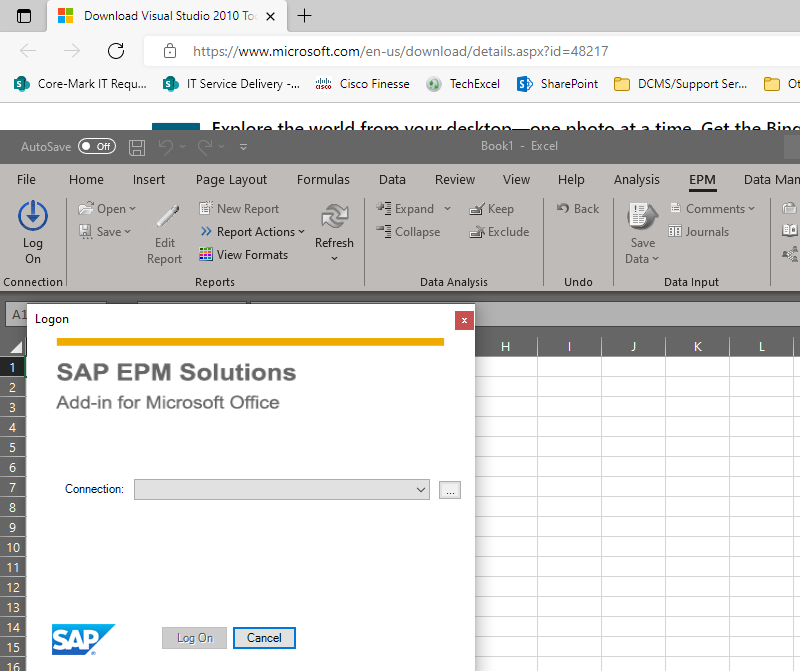
Task: Open the browser tab actions menu icon
Action: click(23, 16)
